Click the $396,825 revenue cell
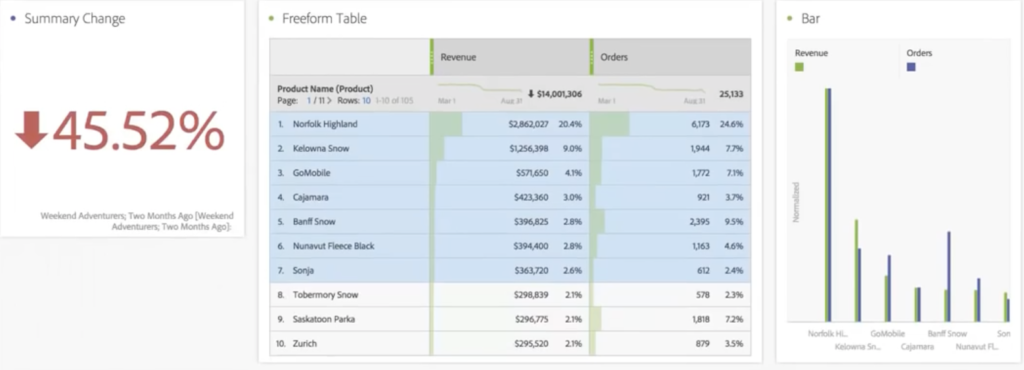The height and width of the screenshot is (370, 1024). (531, 222)
